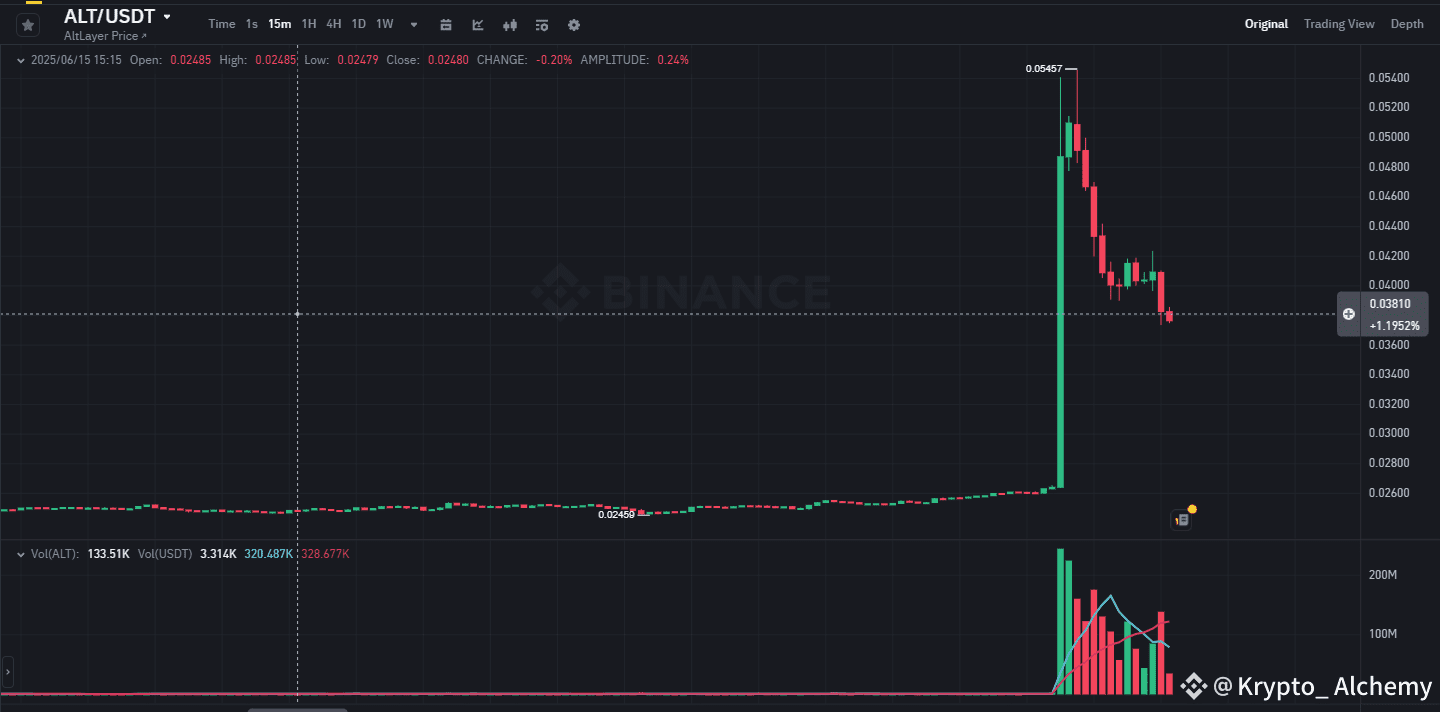
Task: Switch chart interval to 1H
Action: pyautogui.click(x=309, y=24)
